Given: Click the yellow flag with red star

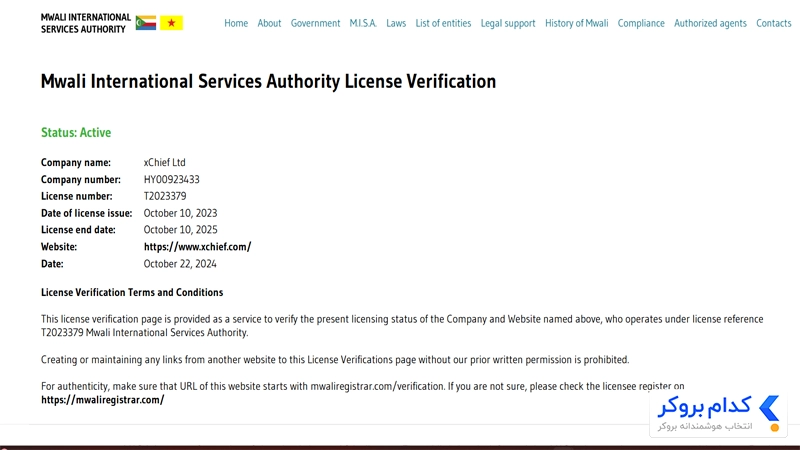Looking at the screenshot, I should (171, 23).
